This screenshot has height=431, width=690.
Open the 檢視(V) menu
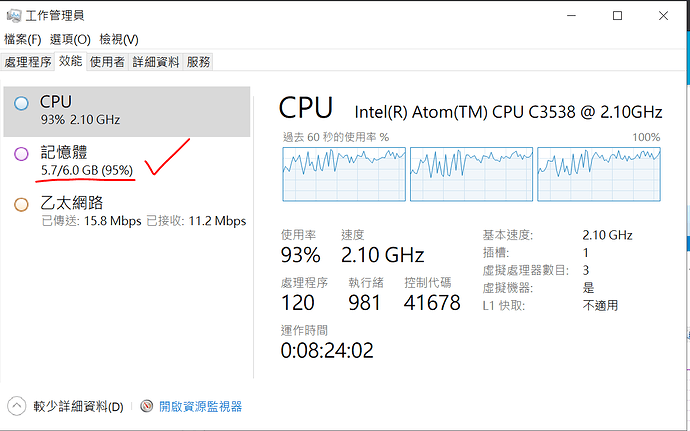pyautogui.click(x=118, y=39)
